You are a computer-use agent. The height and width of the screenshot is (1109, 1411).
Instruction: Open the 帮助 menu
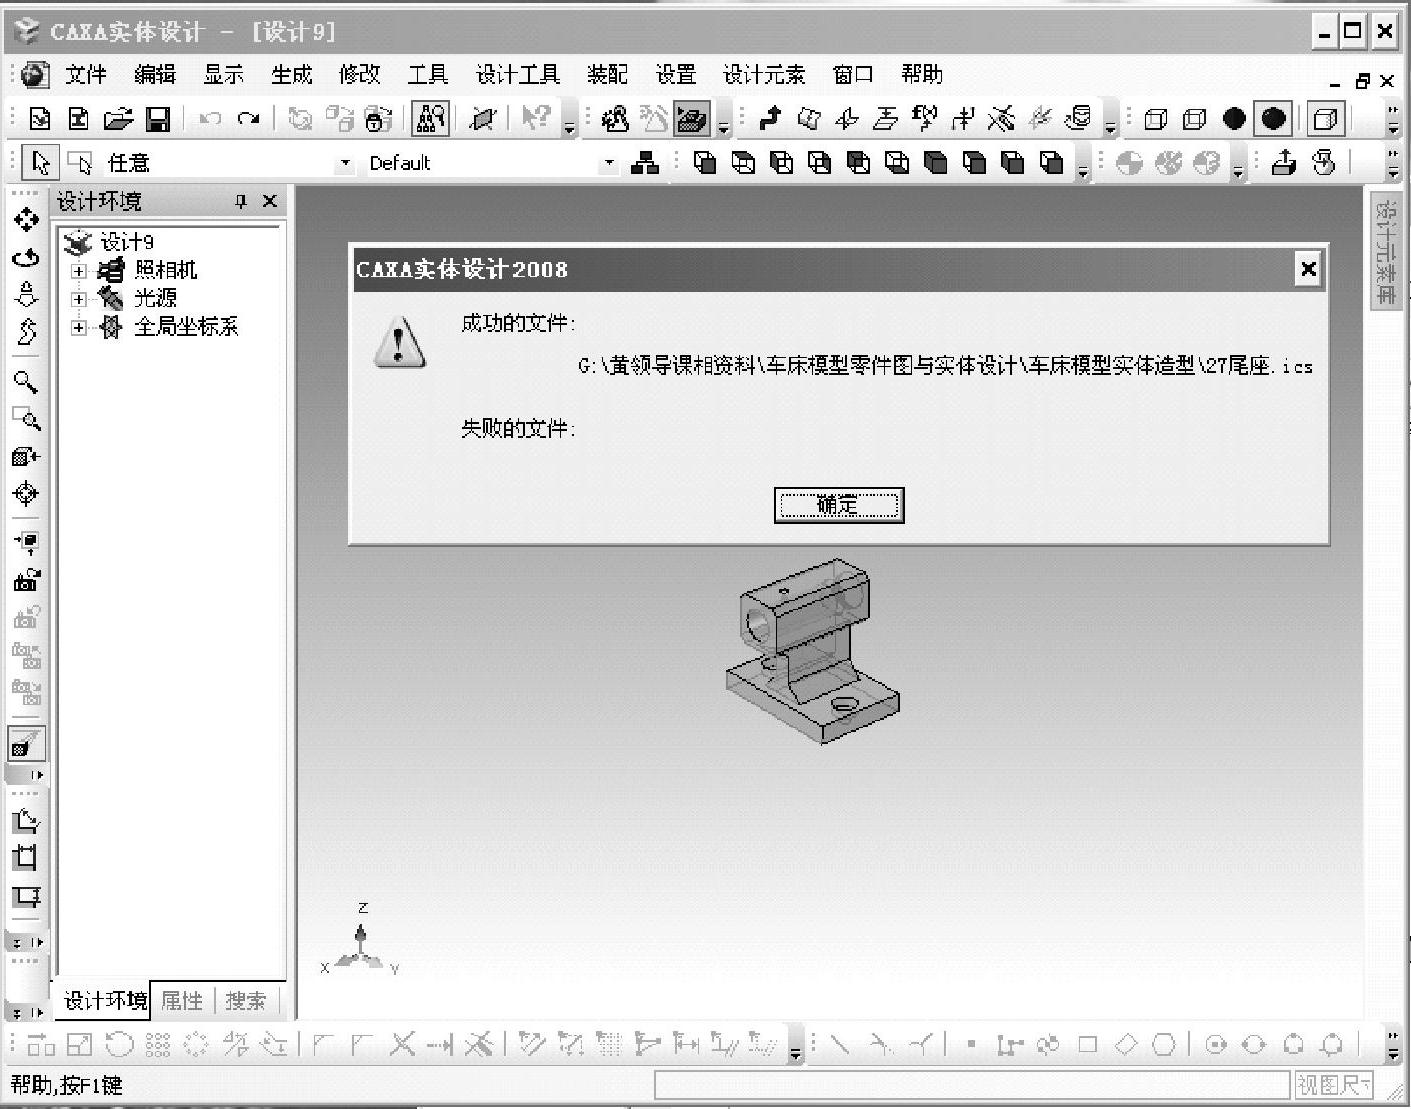click(x=921, y=75)
